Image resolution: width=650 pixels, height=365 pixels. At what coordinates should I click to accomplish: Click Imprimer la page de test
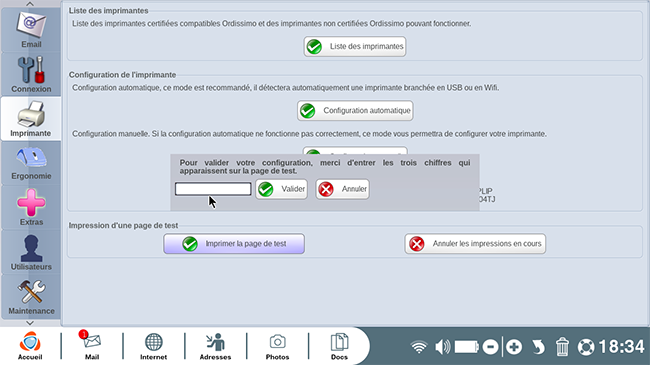[x=234, y=244]
